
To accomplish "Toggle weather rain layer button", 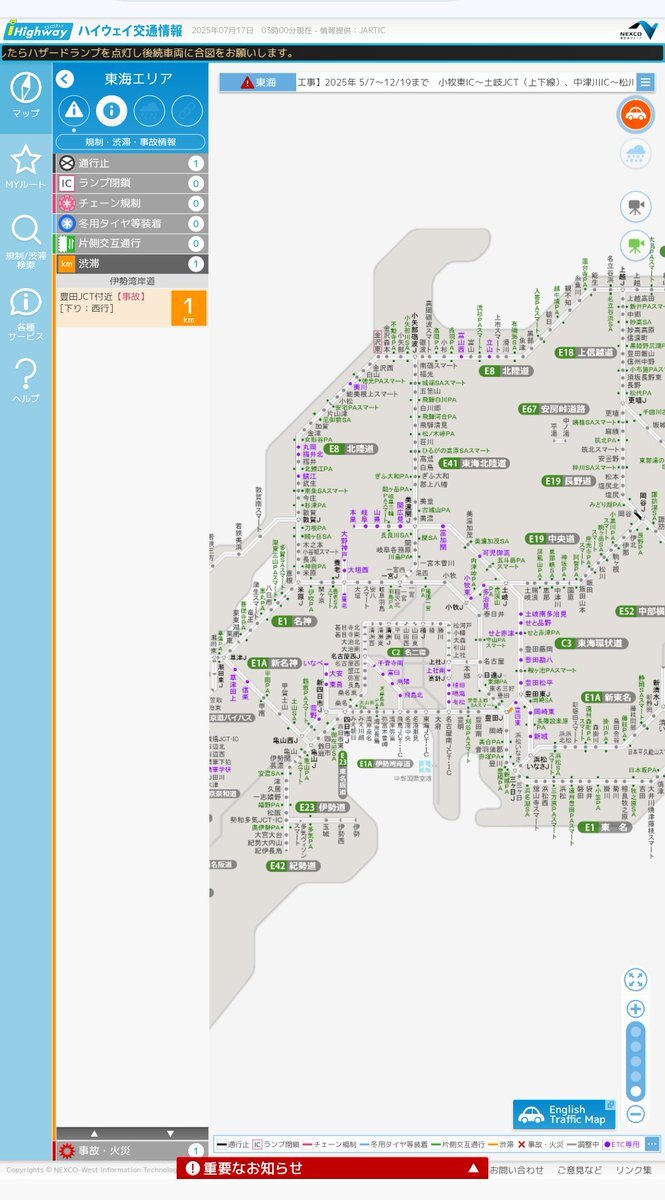I will pyautogui.click(x=634, y=154).
